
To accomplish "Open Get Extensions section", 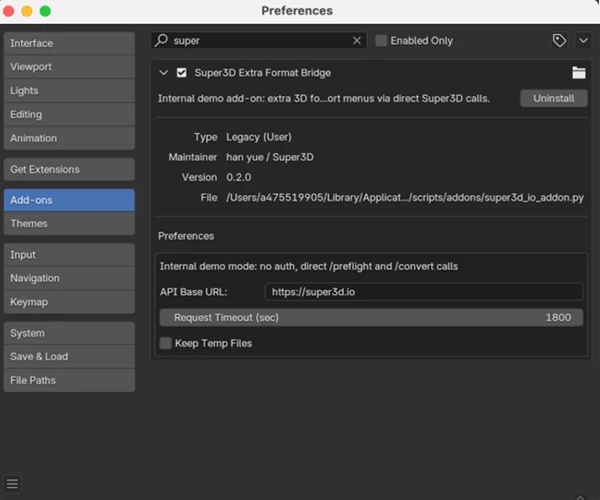I will [69, 169].
